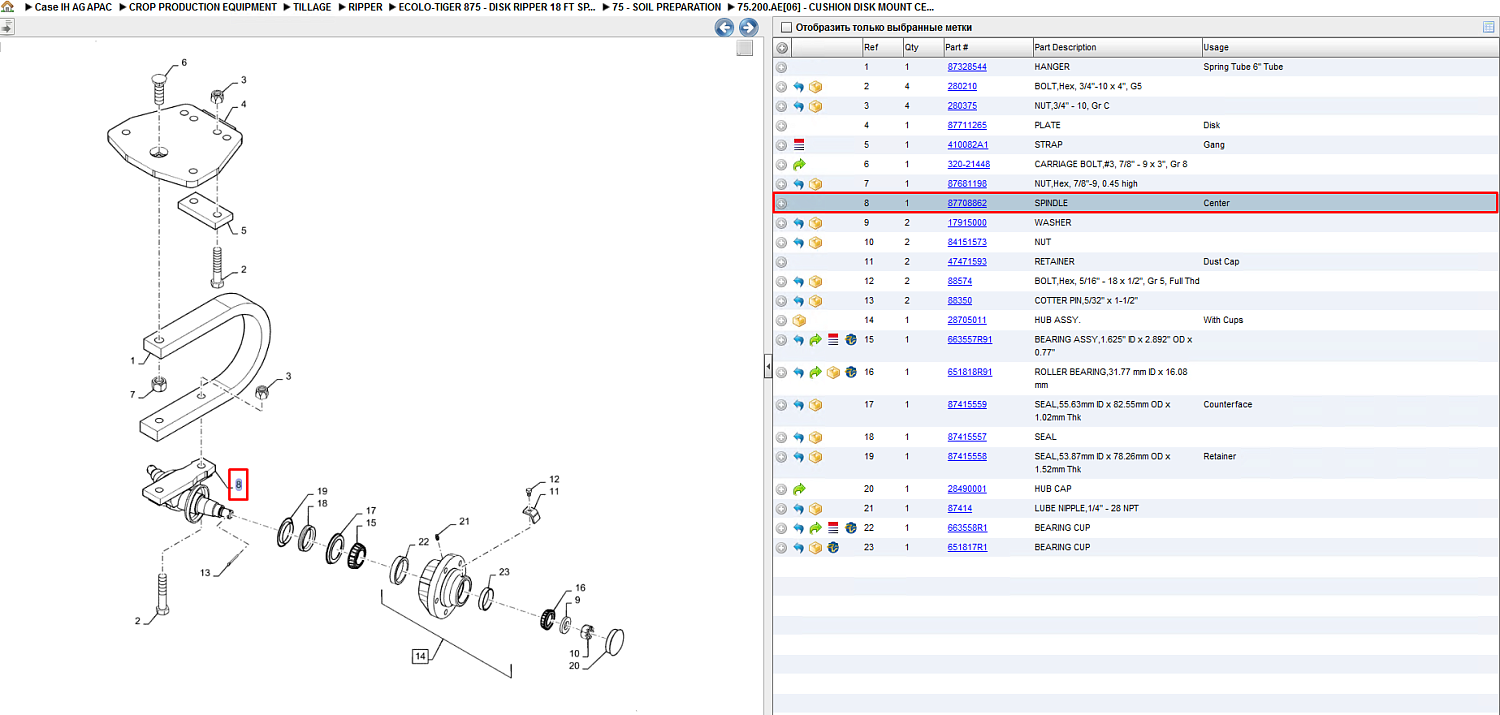Screen dimensions: 1500x715
Task: Click green arrow icon on CARRIAGE BOLT row
Action: pyautogui.click(x=799, y=164)
